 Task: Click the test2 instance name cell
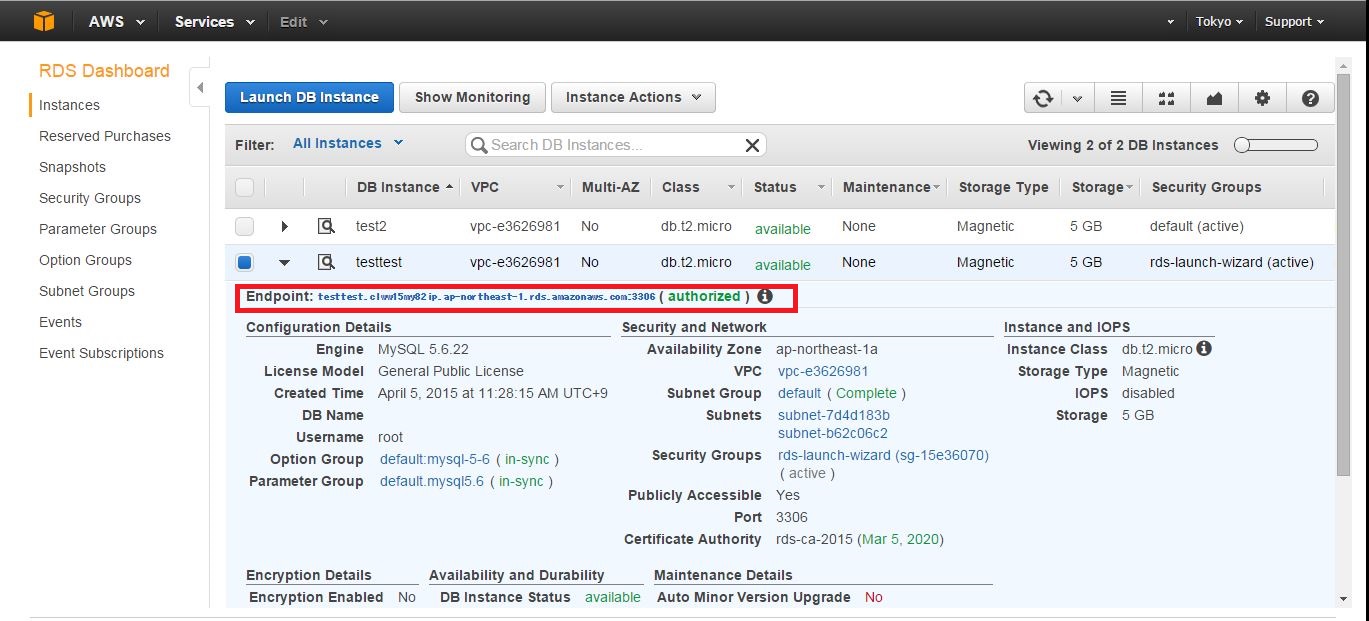click(x=371, y=226)
